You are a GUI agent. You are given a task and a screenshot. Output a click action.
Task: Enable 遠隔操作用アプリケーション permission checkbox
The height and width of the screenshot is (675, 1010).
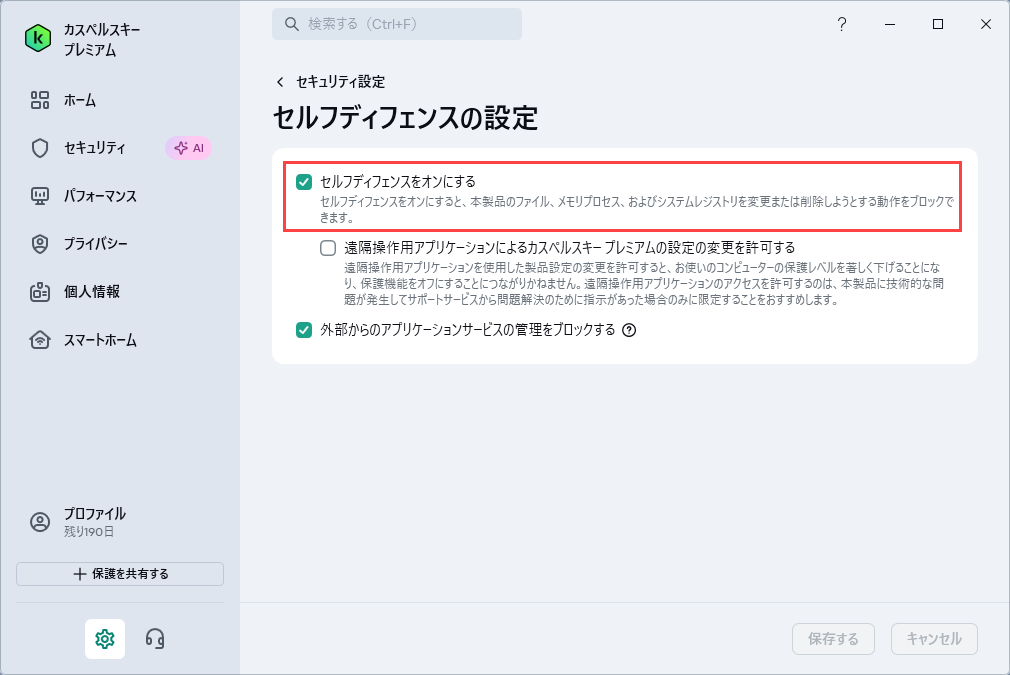[328, 248]
